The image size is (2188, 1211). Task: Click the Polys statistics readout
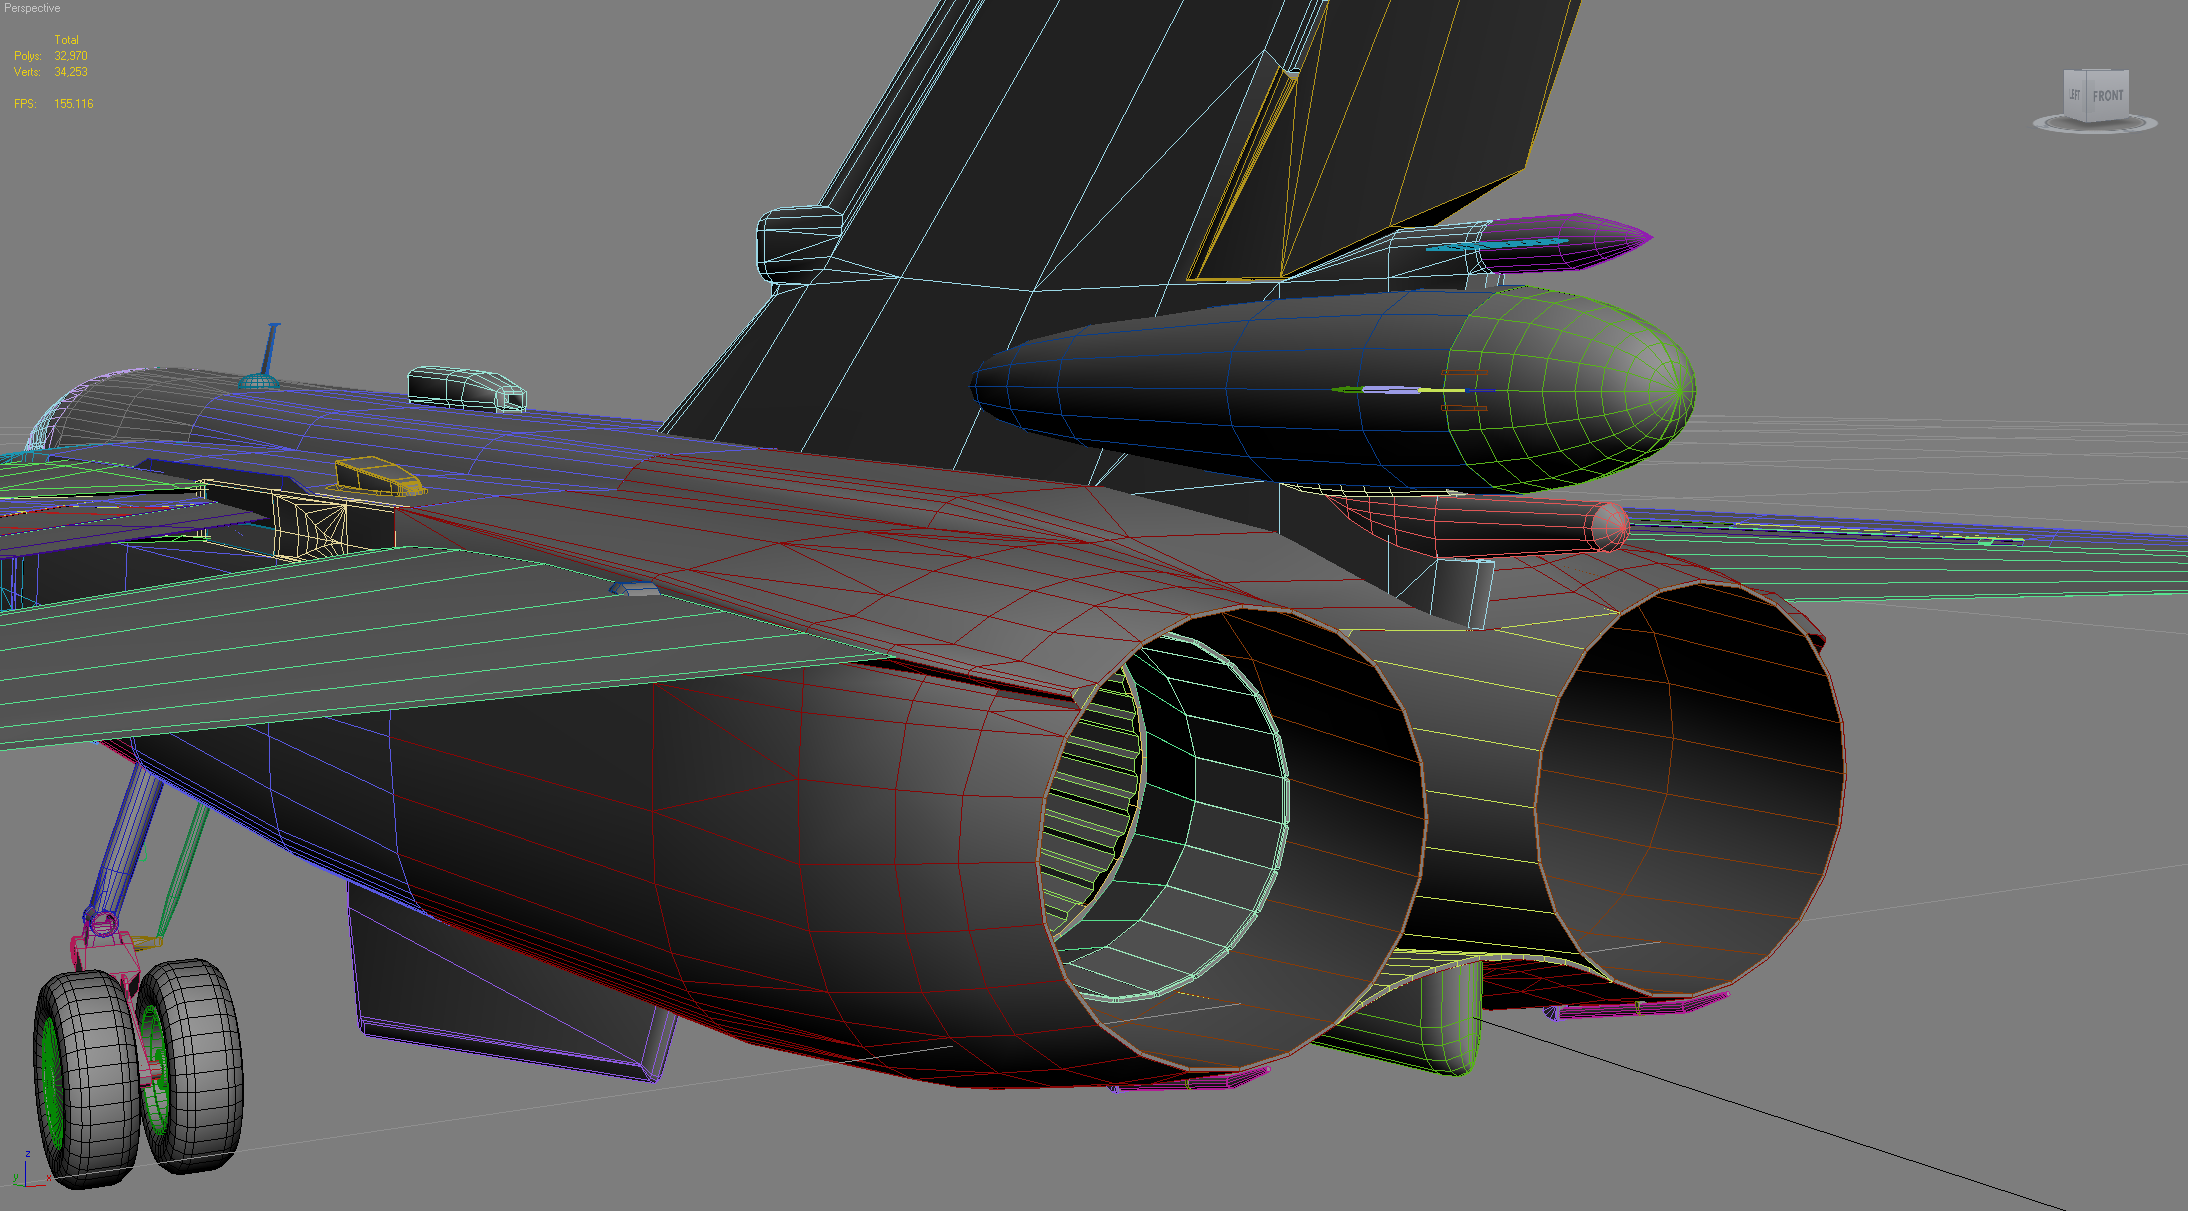51,56
